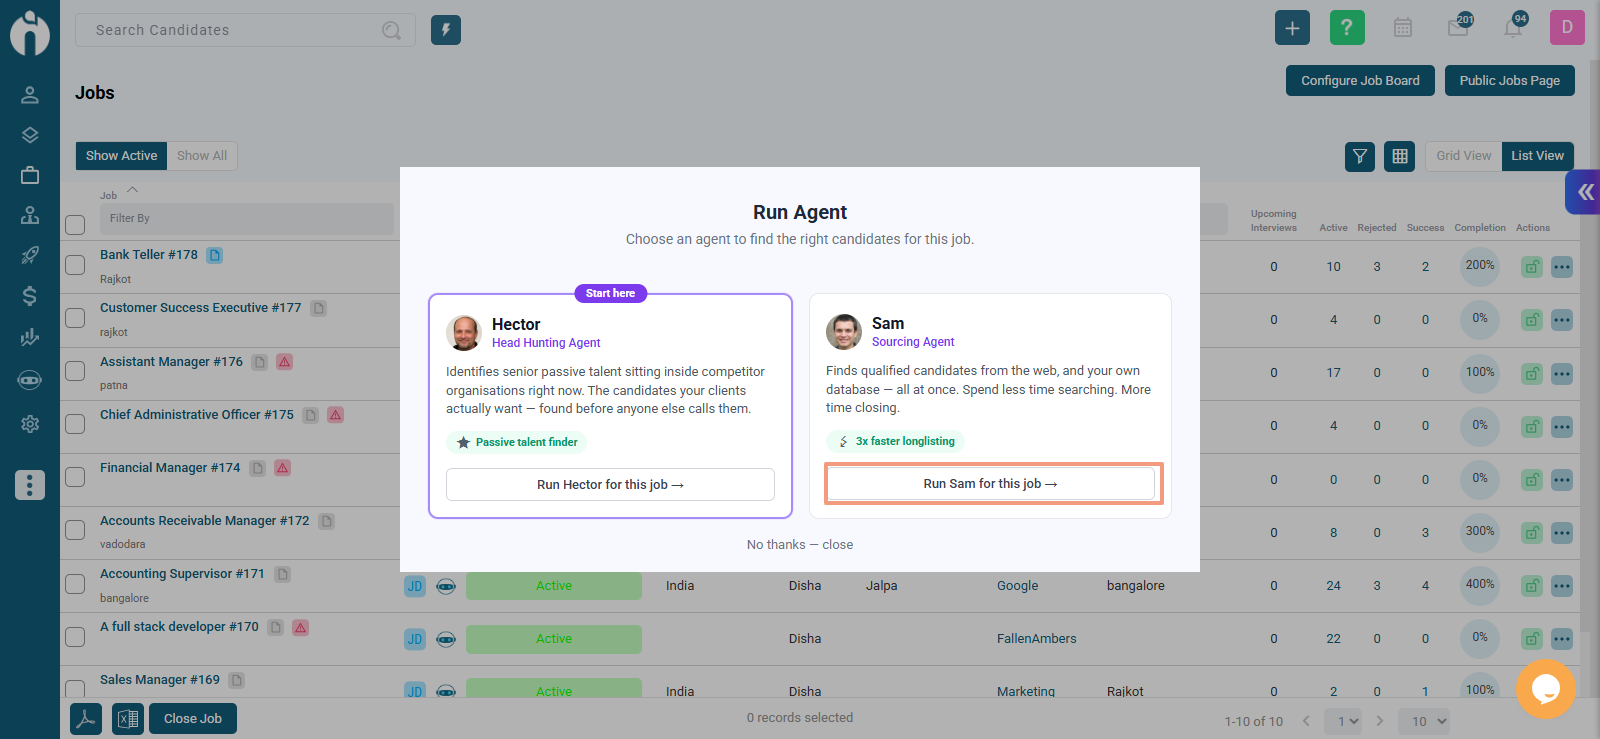Open the mail inbox icon
The image size is (1600, 739).
point(1458,28)
